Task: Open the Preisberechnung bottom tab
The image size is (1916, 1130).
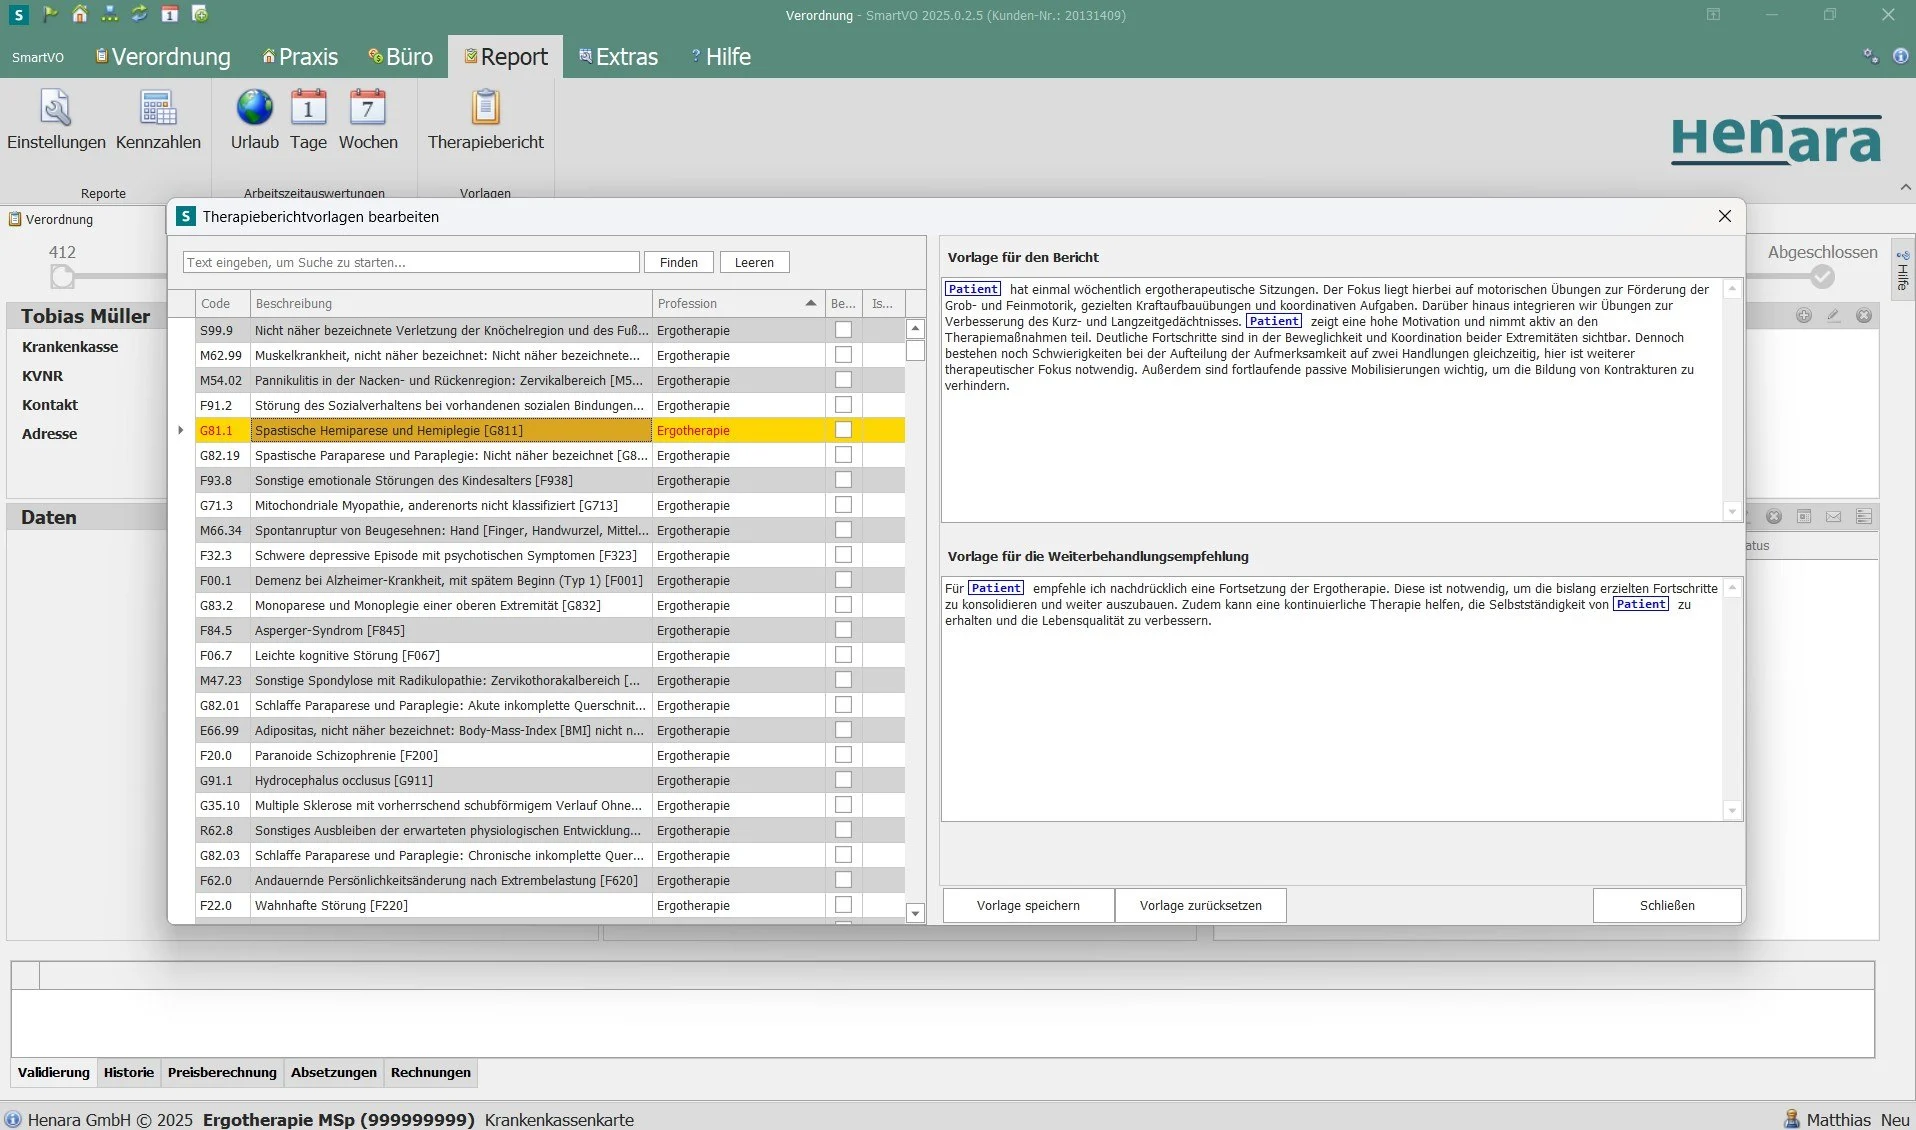Action: point(222,1072)
